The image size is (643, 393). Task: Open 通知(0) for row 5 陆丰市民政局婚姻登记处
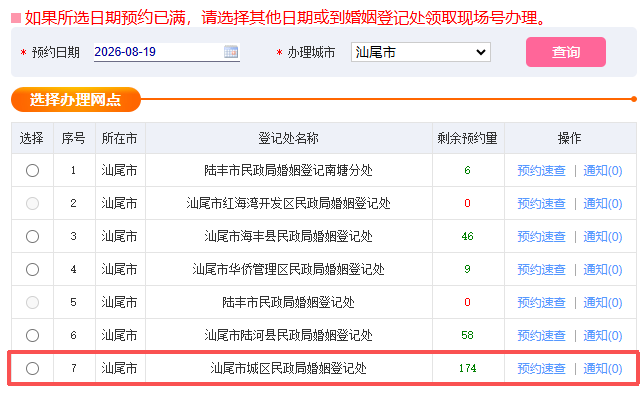(602, 302)
